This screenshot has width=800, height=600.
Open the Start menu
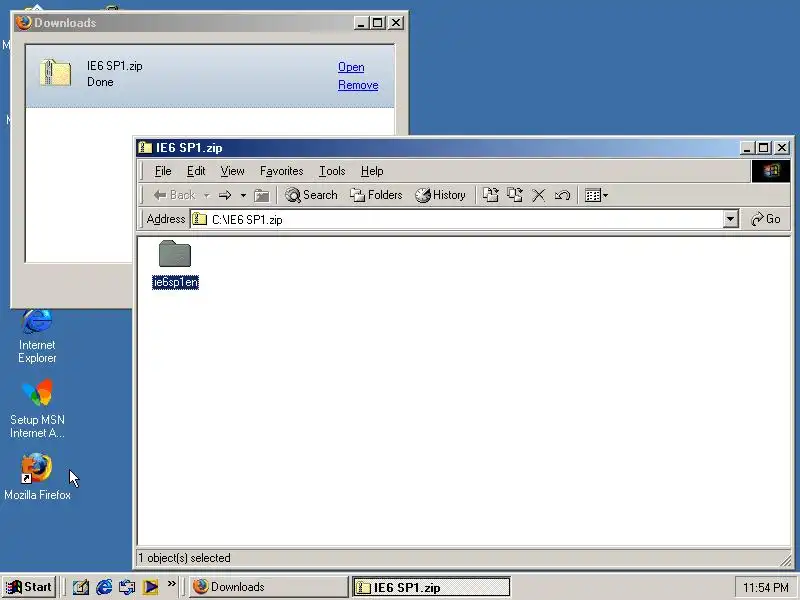pos(29,587)
